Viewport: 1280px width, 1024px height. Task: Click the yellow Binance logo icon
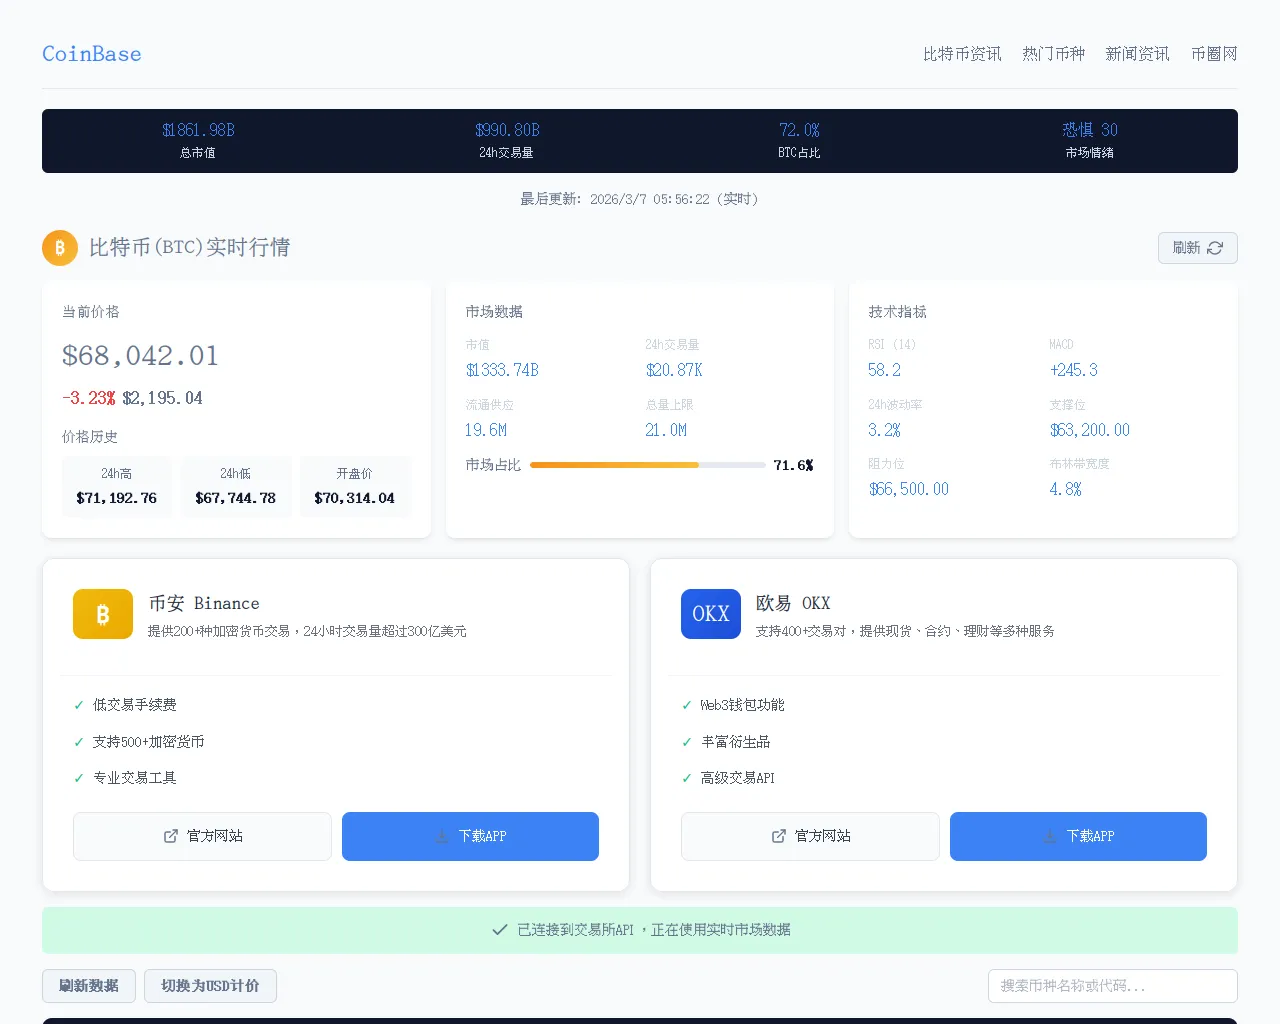(103, 614)
